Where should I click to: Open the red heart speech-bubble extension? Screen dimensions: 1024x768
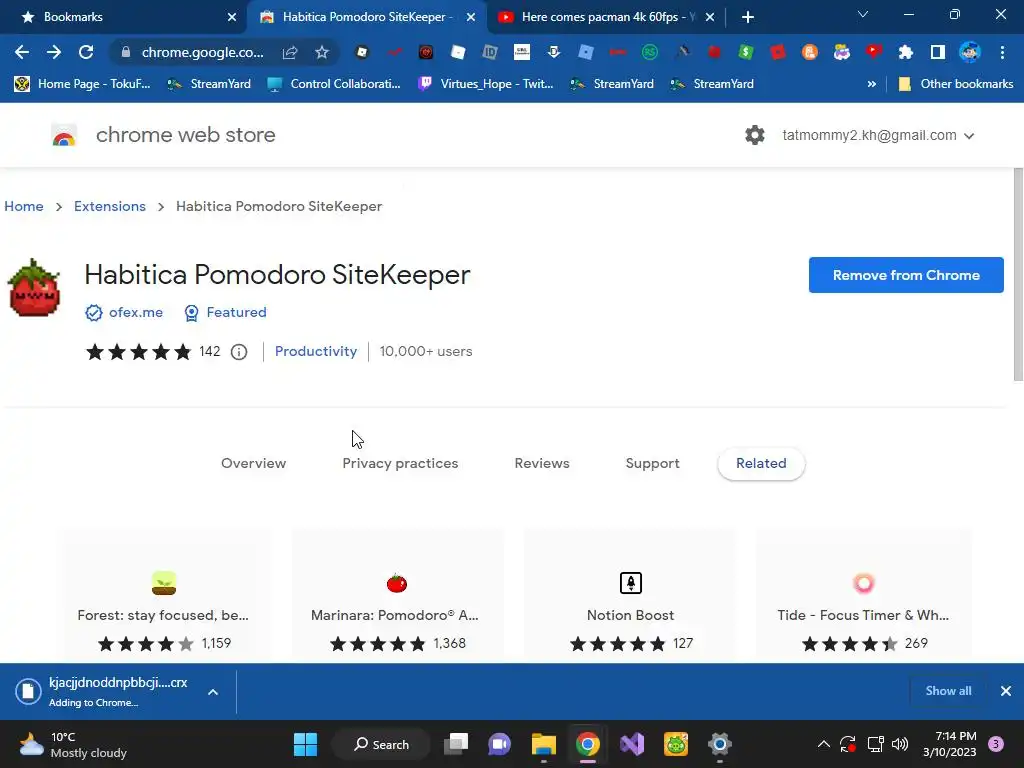point(874,52)
